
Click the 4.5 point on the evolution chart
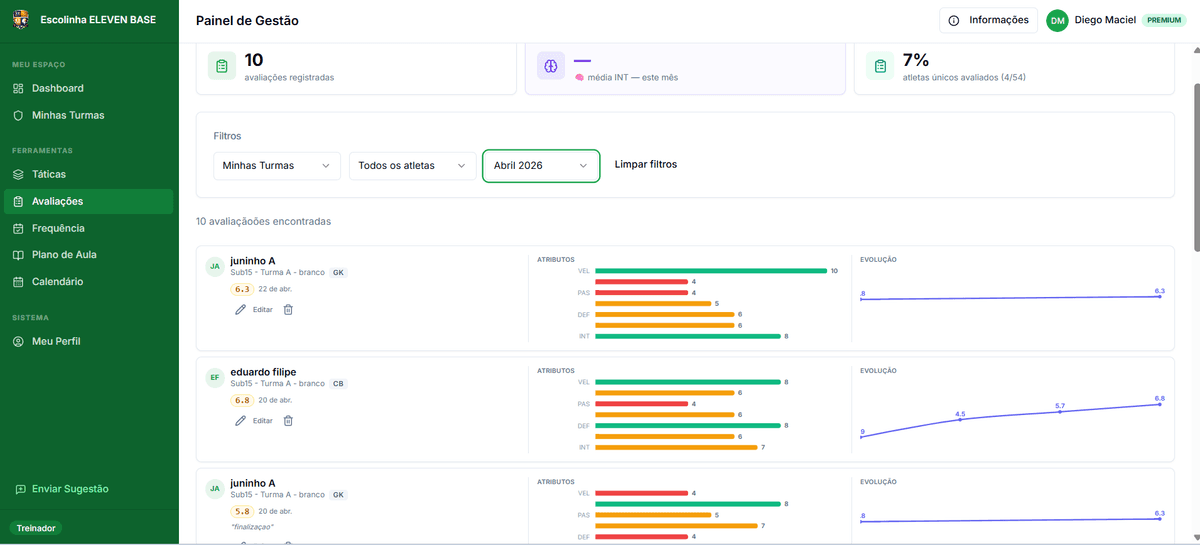coord(960,418)
